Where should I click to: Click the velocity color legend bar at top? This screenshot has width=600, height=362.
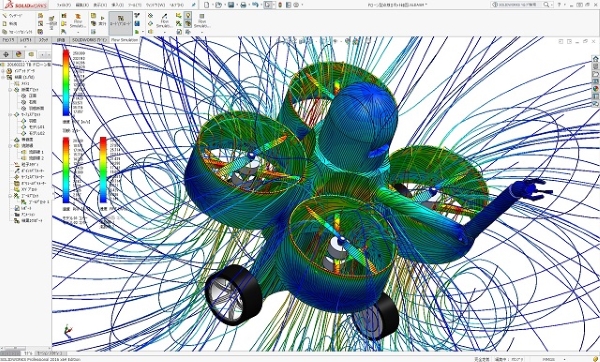(66, 83)
